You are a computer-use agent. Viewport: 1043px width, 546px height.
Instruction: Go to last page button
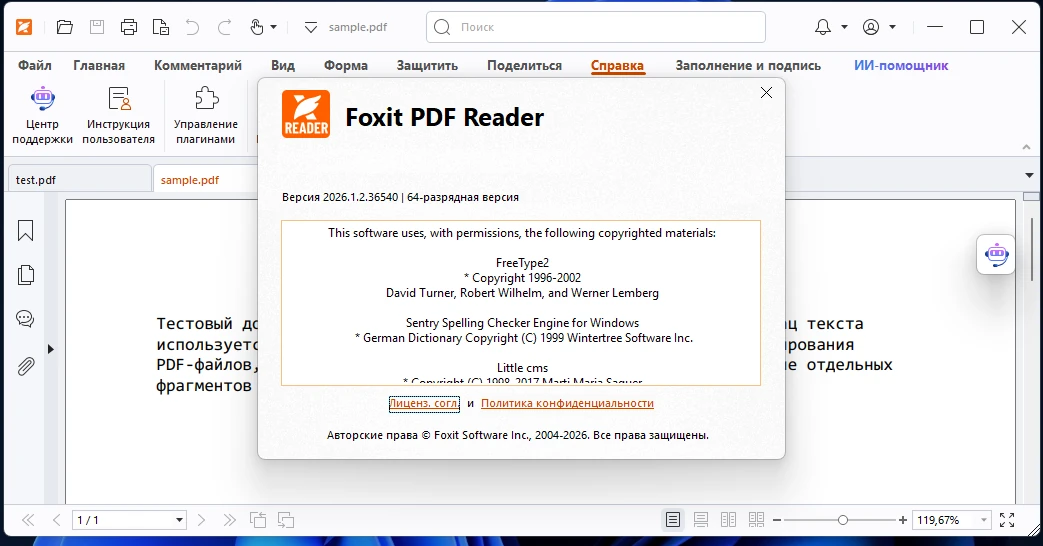coord(229,520)
